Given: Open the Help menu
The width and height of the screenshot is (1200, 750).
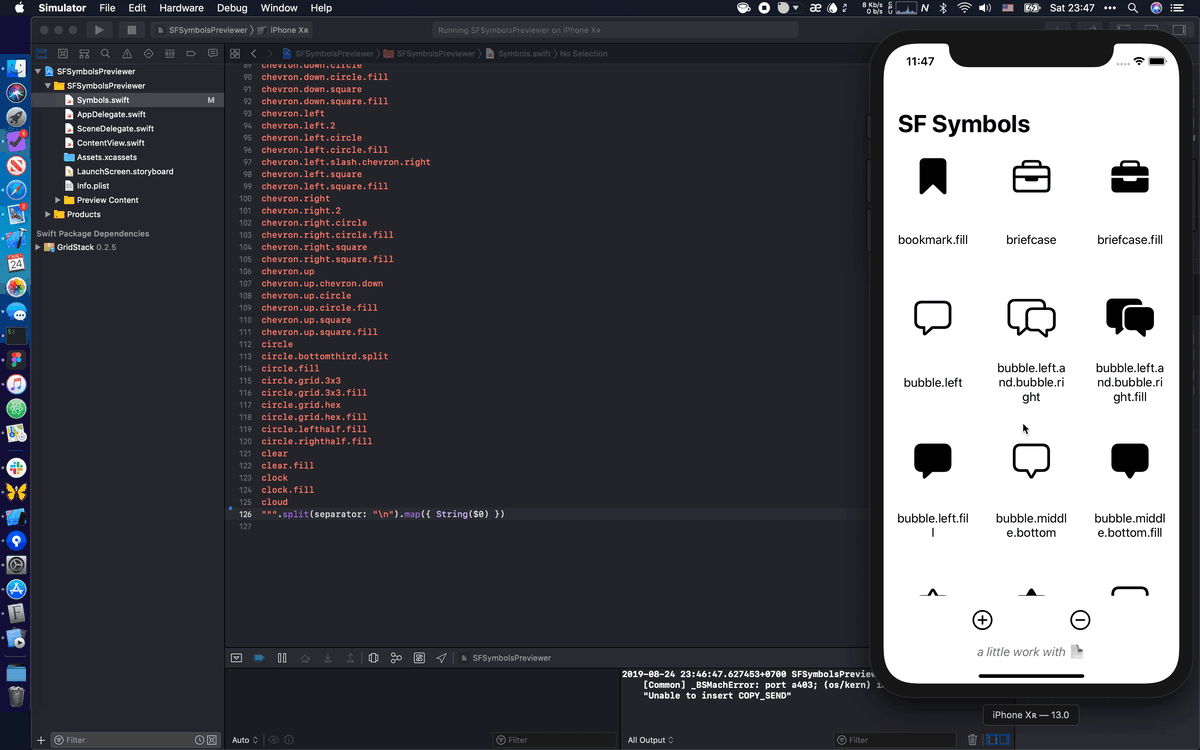Looking at the screenshot, I should click(321, 8).
